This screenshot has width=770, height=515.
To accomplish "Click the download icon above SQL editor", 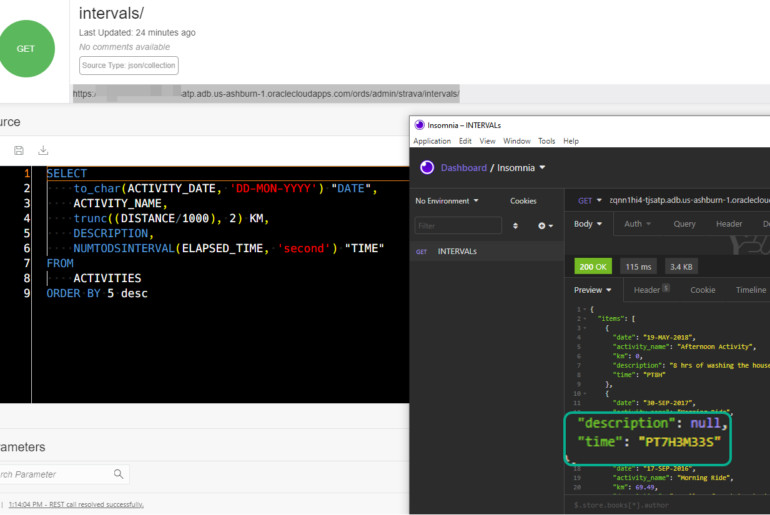I will (43, 150).
